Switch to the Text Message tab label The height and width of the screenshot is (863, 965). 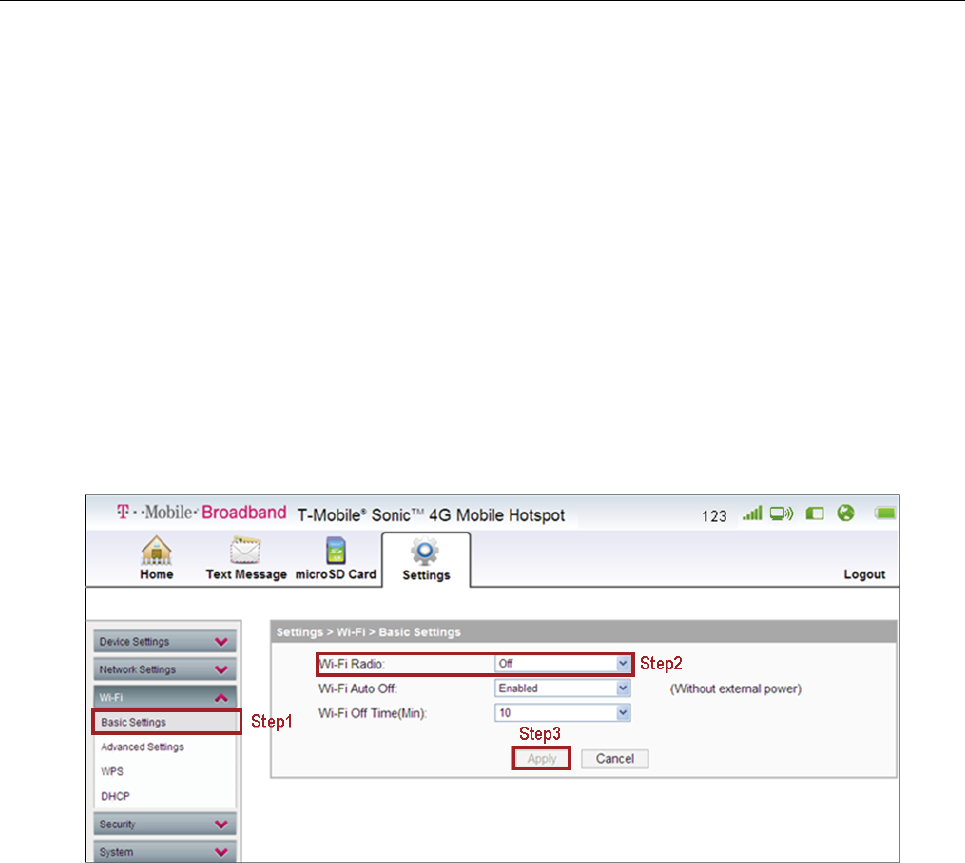pyautogui.click(x=246, y=574)
